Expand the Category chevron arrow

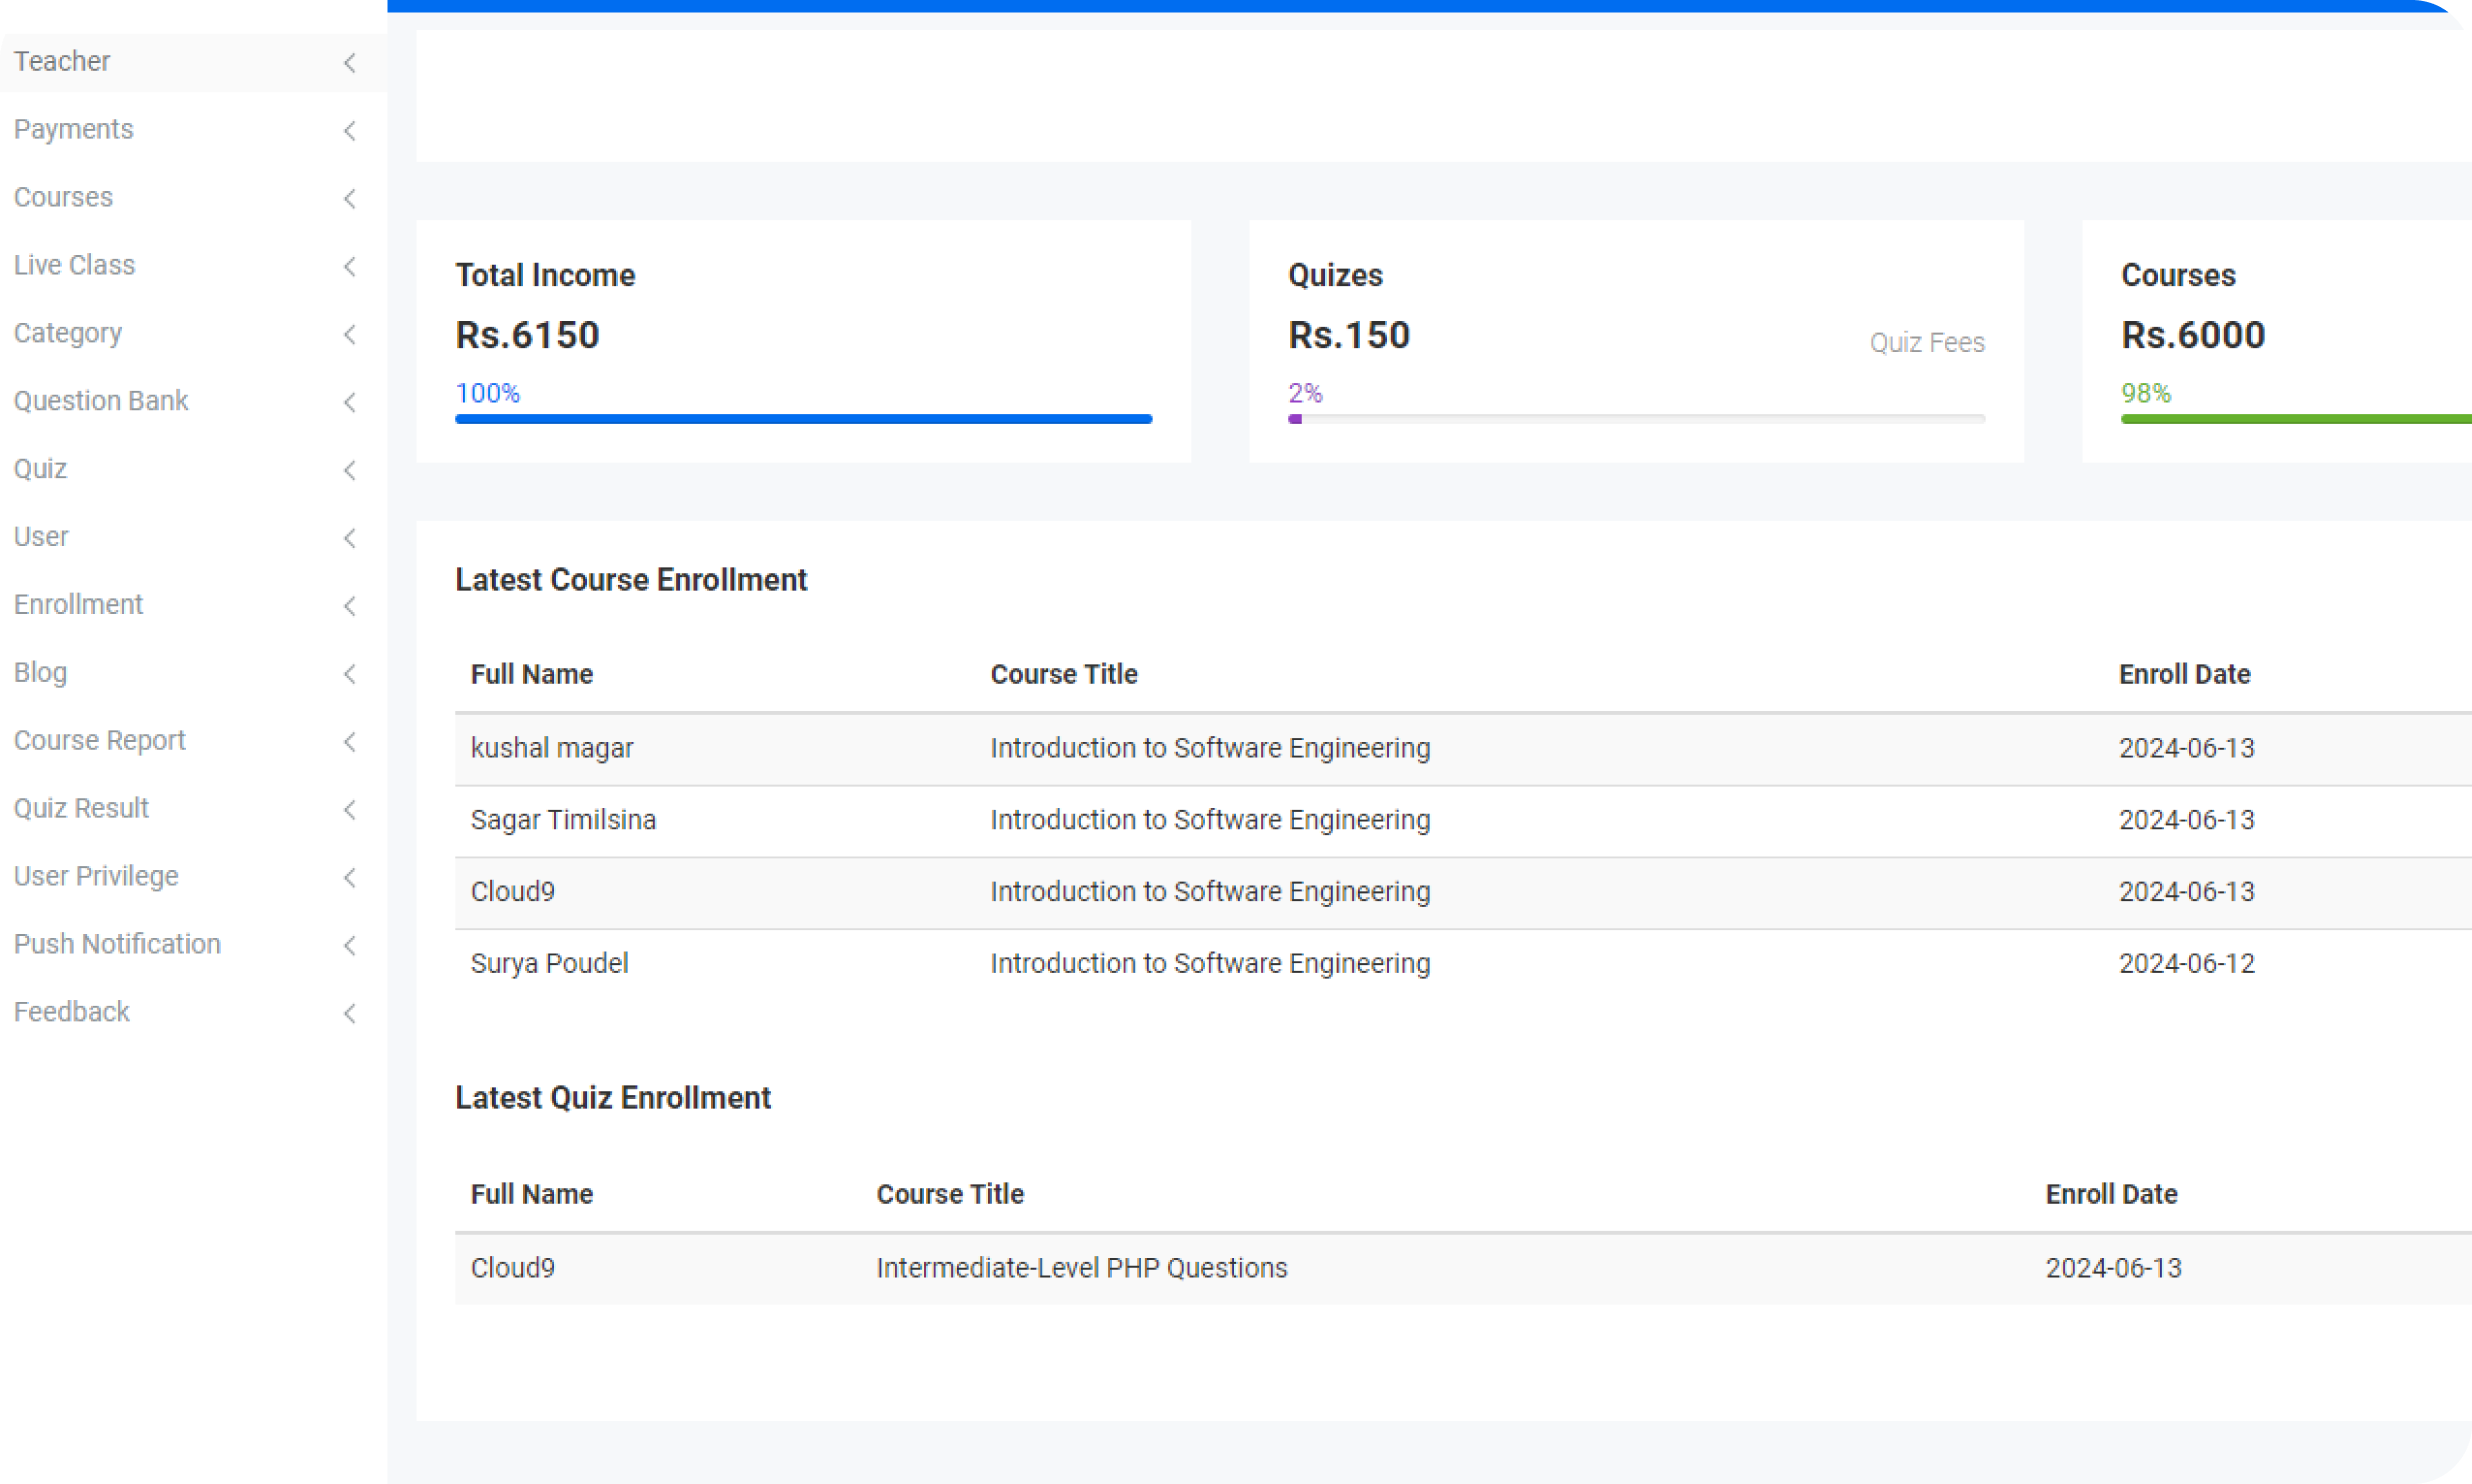point(350,335)
